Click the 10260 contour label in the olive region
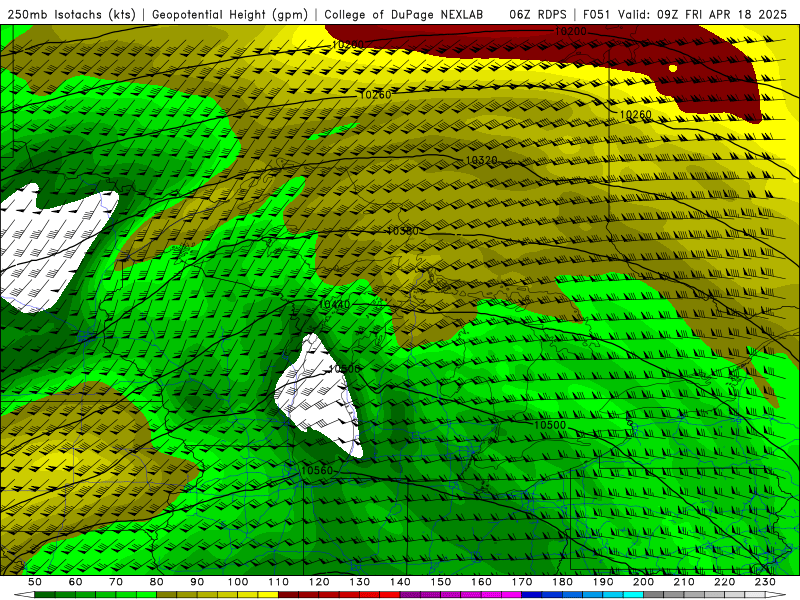The height and width of the screenshot is (600, 800). point(375,94)
